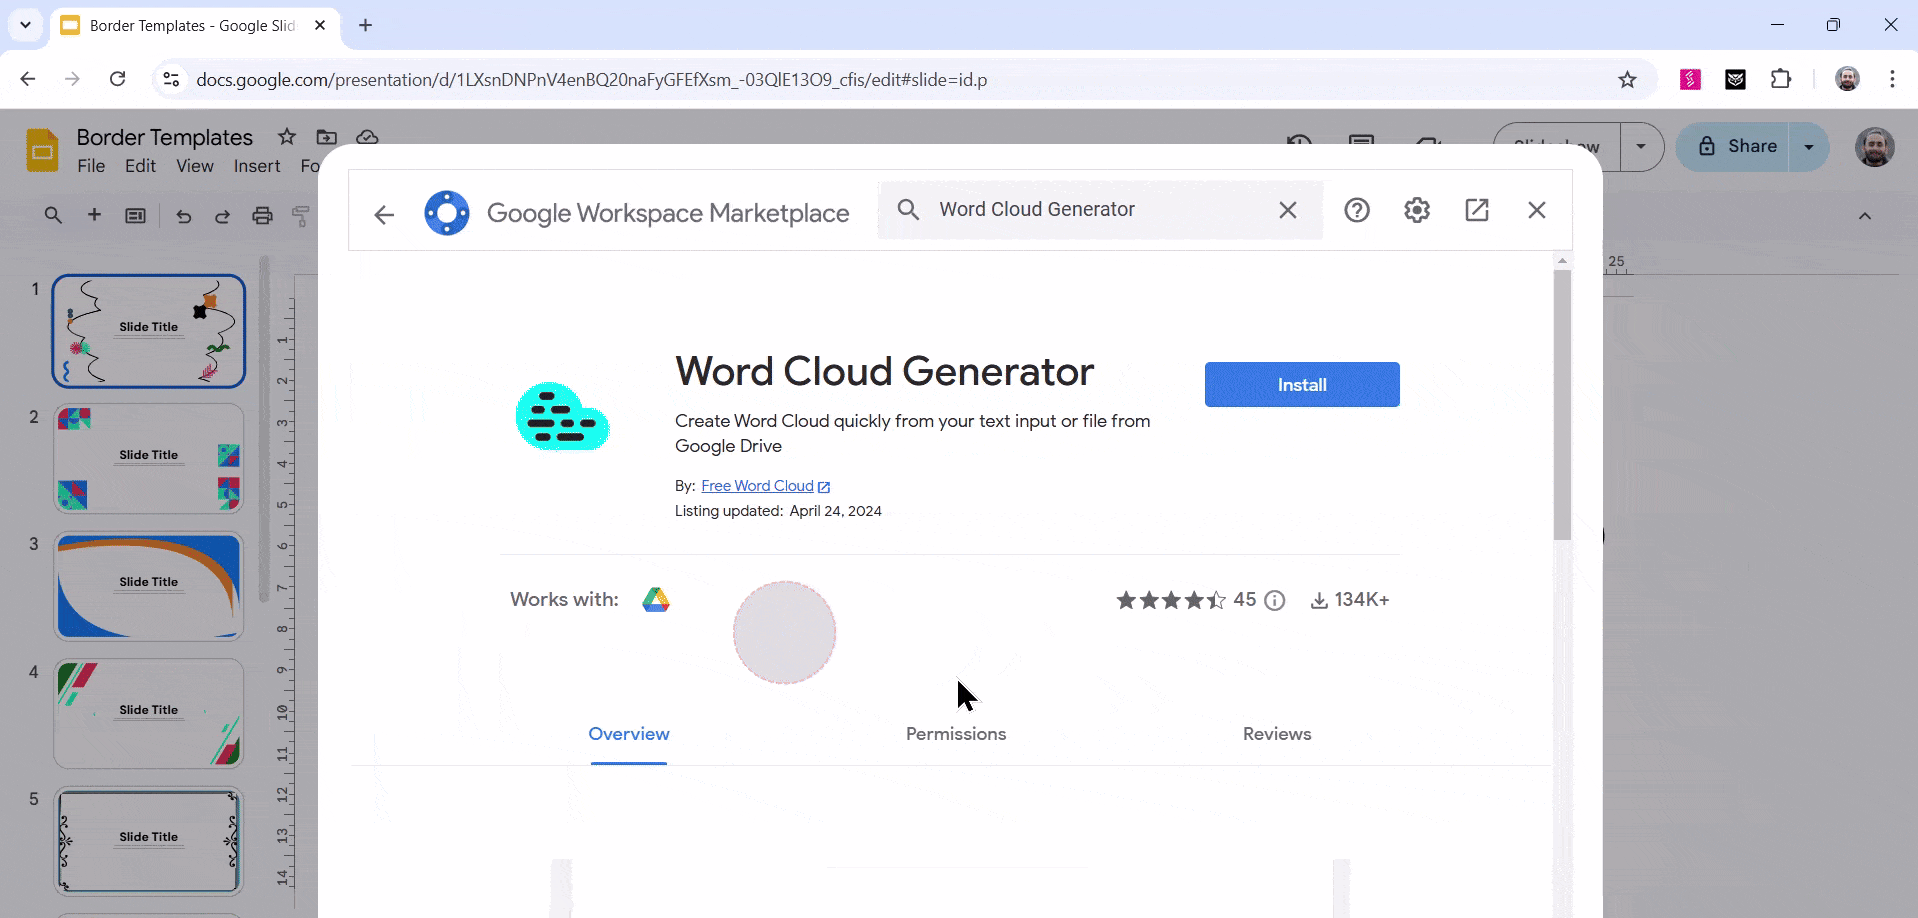Expand the browser tab search chevron
The width and height of the screenshot is (1918, 918).
click(24, 25)
